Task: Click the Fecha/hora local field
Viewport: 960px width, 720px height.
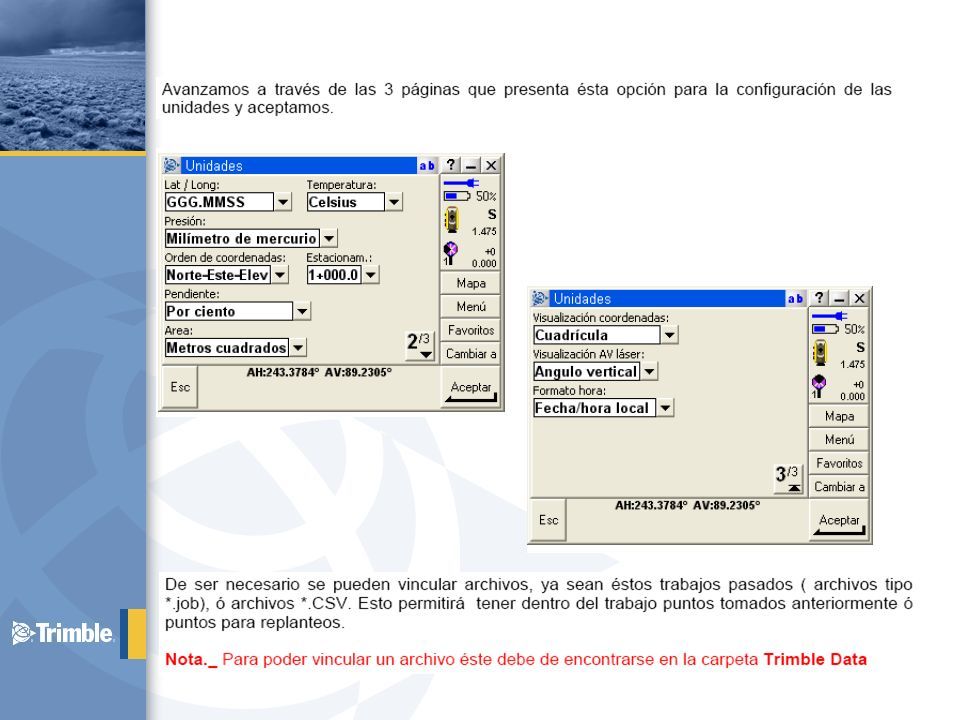Action: pyautogui.click(x=594, y=408)
